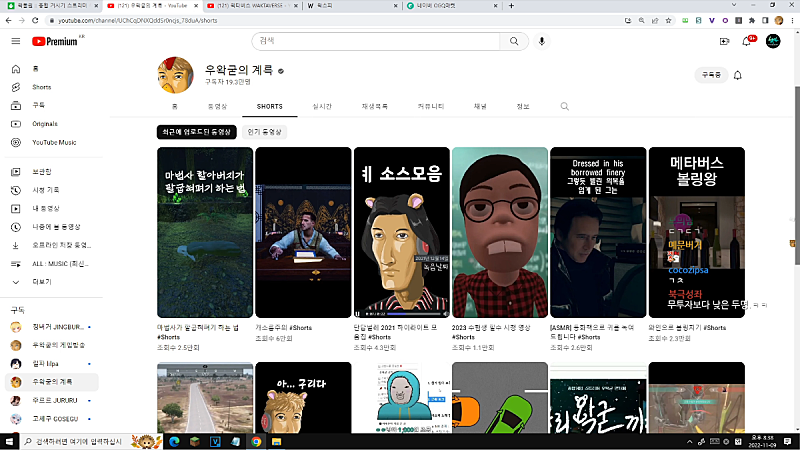The height and width of the screenshot is (450, 800).
Task: Open the top-bar notifications bell
Action: point(749,41)
